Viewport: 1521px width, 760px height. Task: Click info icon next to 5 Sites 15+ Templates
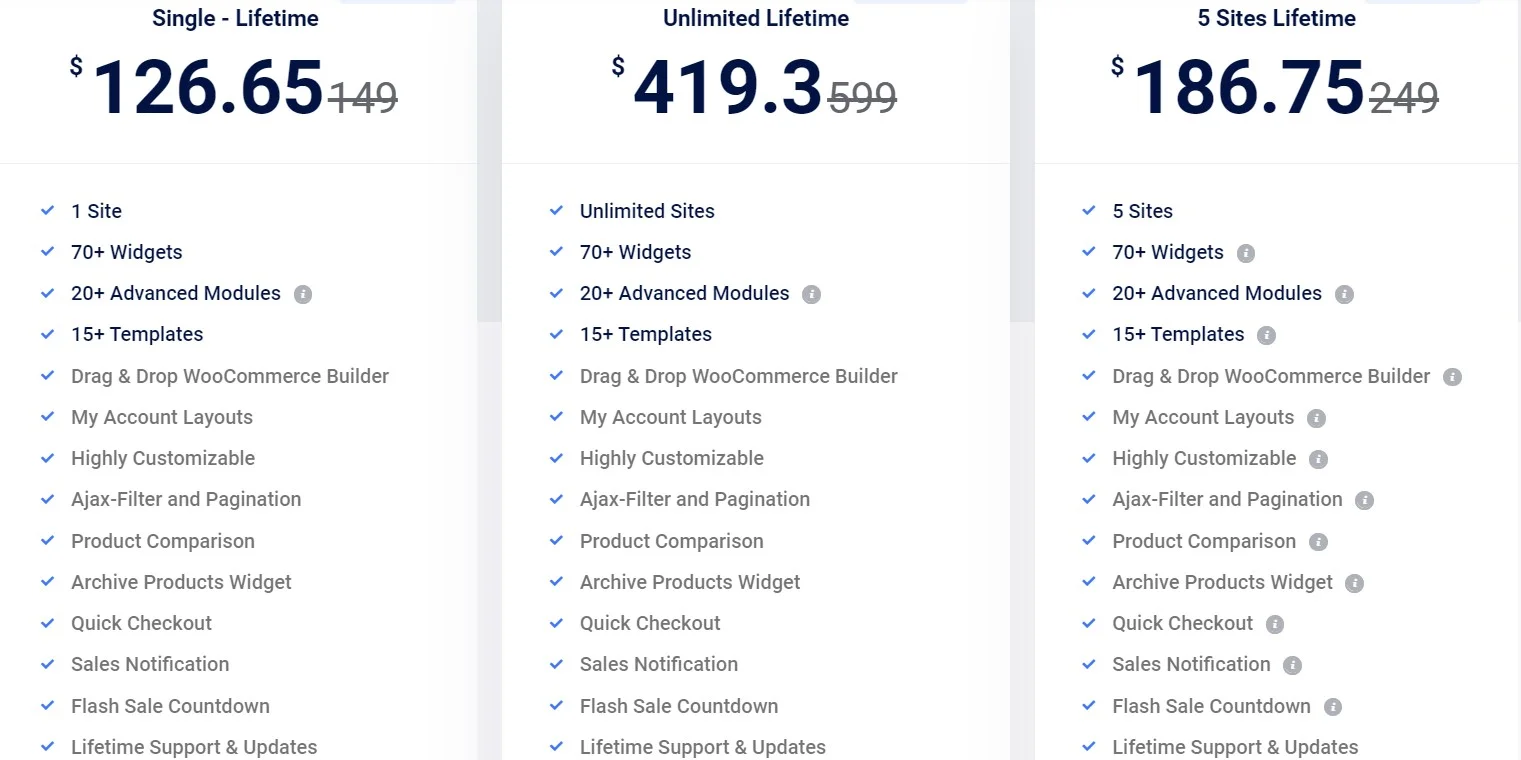point(1267,336)
